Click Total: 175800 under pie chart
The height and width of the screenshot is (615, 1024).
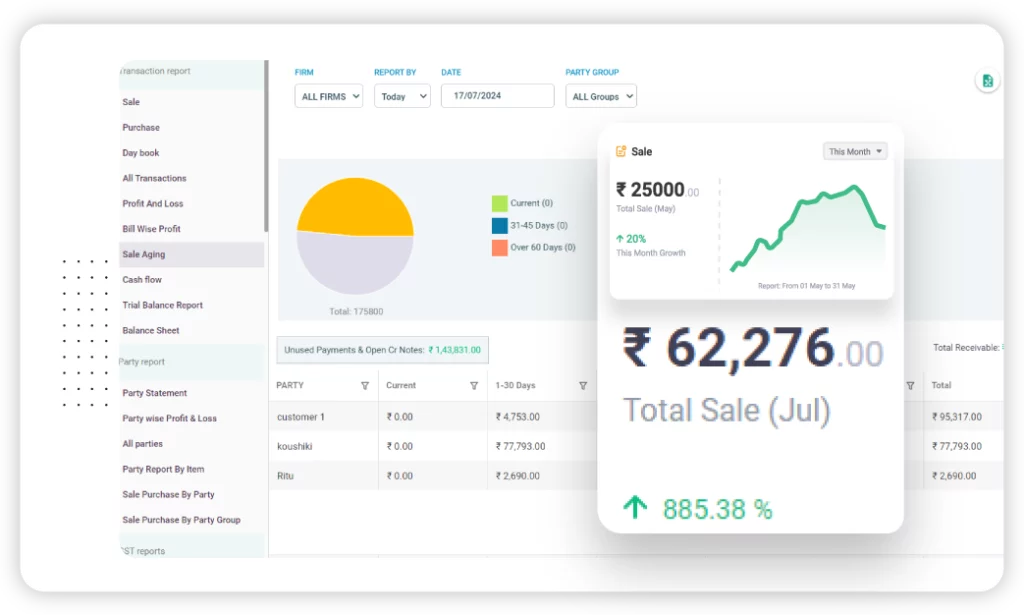(x=356, y=311)
